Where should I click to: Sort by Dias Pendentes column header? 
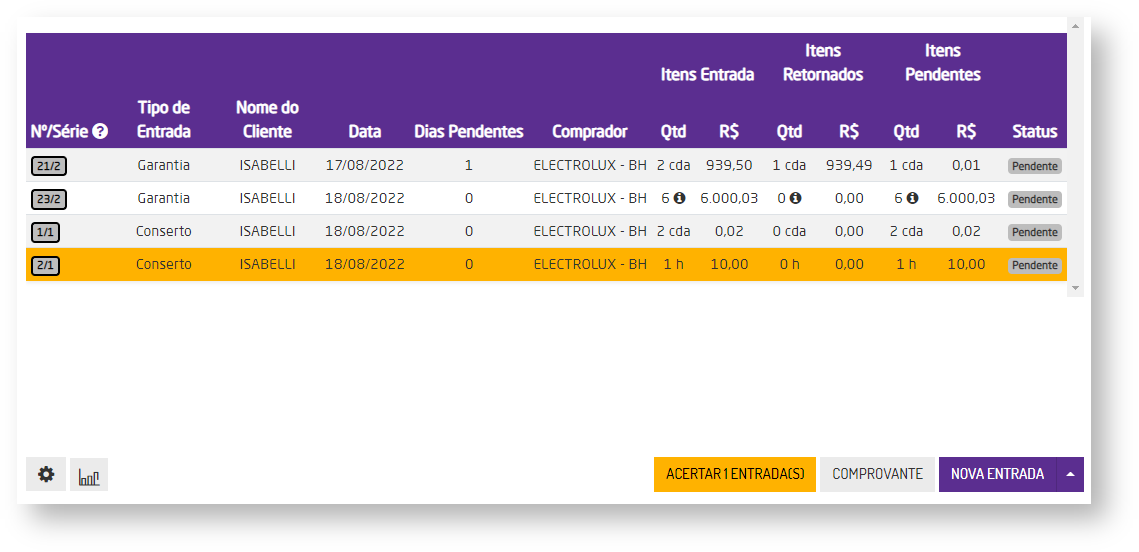(x=469, y=132)
